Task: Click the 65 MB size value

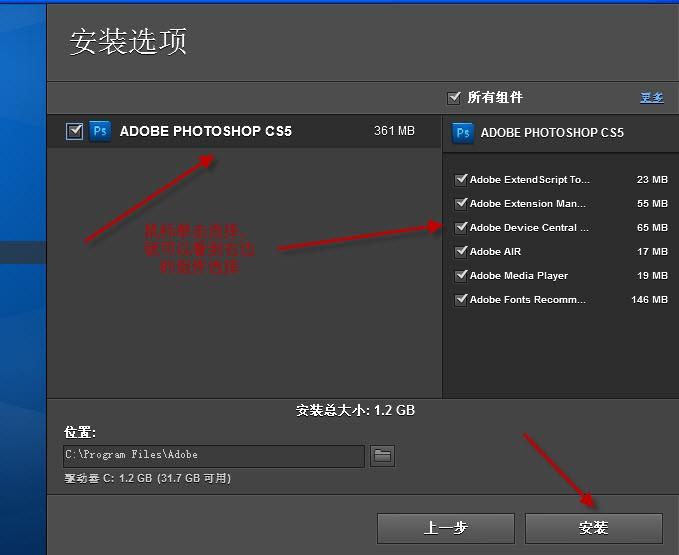Action: point(652,228)
